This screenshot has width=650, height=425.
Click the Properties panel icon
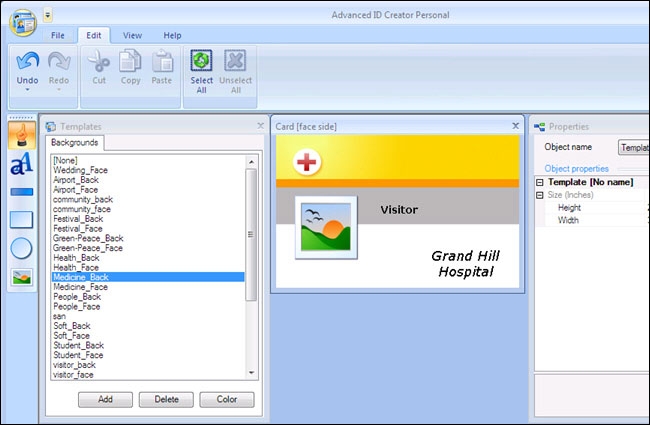pyautogui.click(x=539, y=127)
